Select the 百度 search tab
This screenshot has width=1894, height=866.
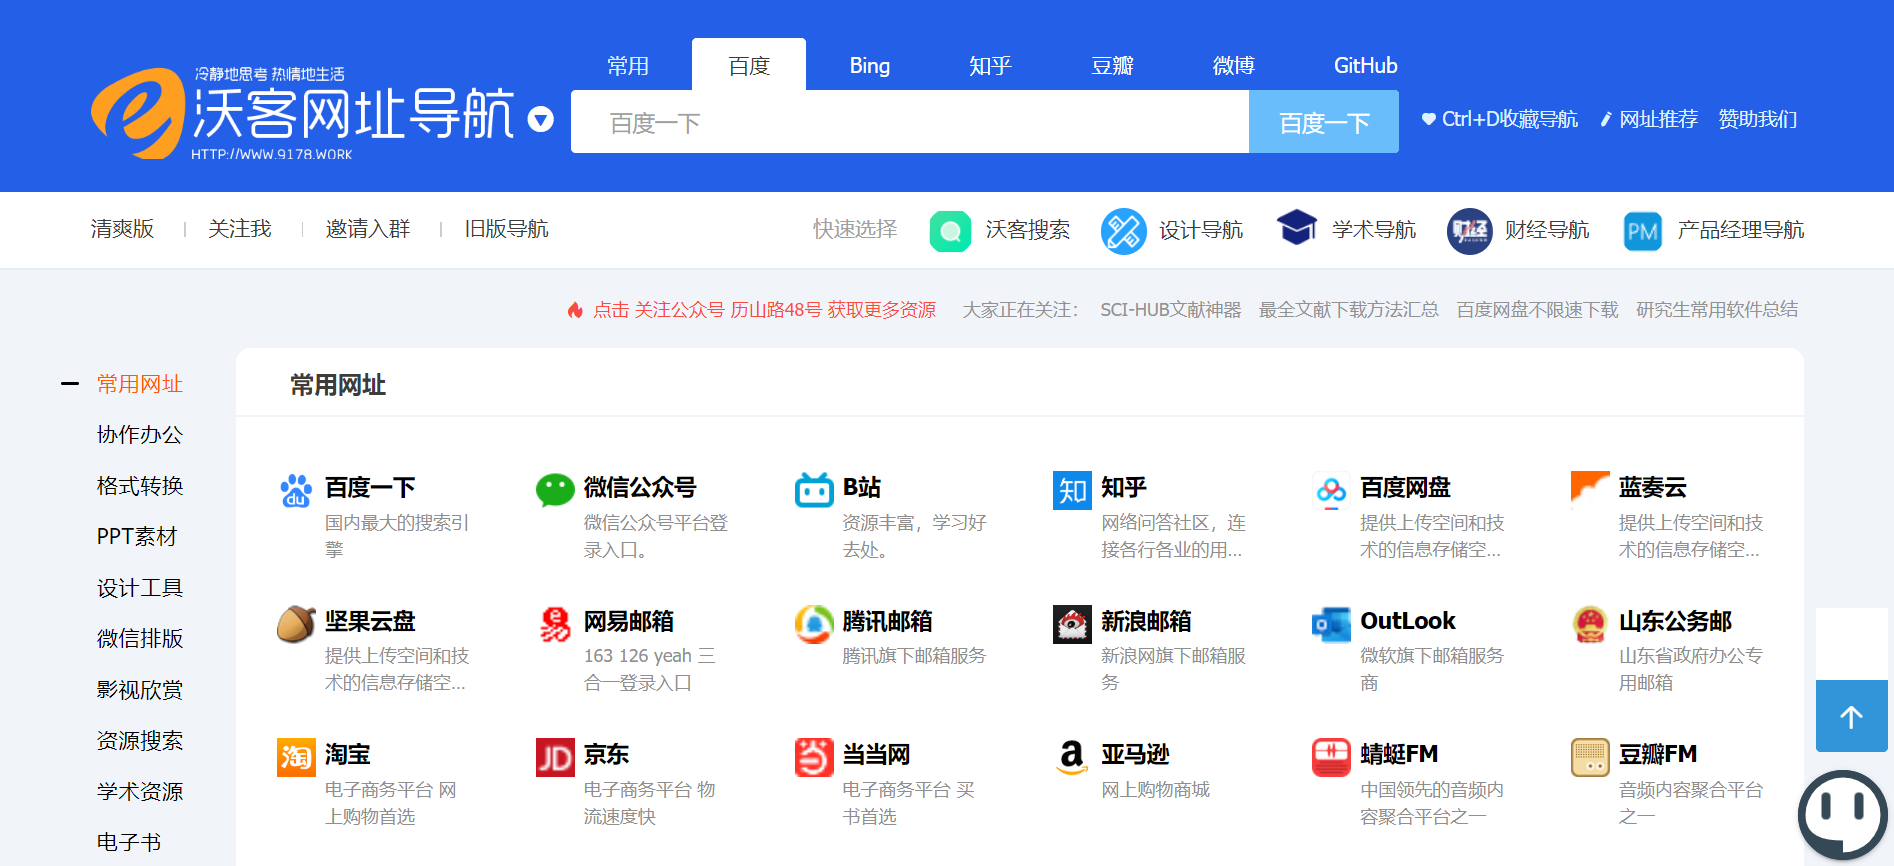coord(749,66)
